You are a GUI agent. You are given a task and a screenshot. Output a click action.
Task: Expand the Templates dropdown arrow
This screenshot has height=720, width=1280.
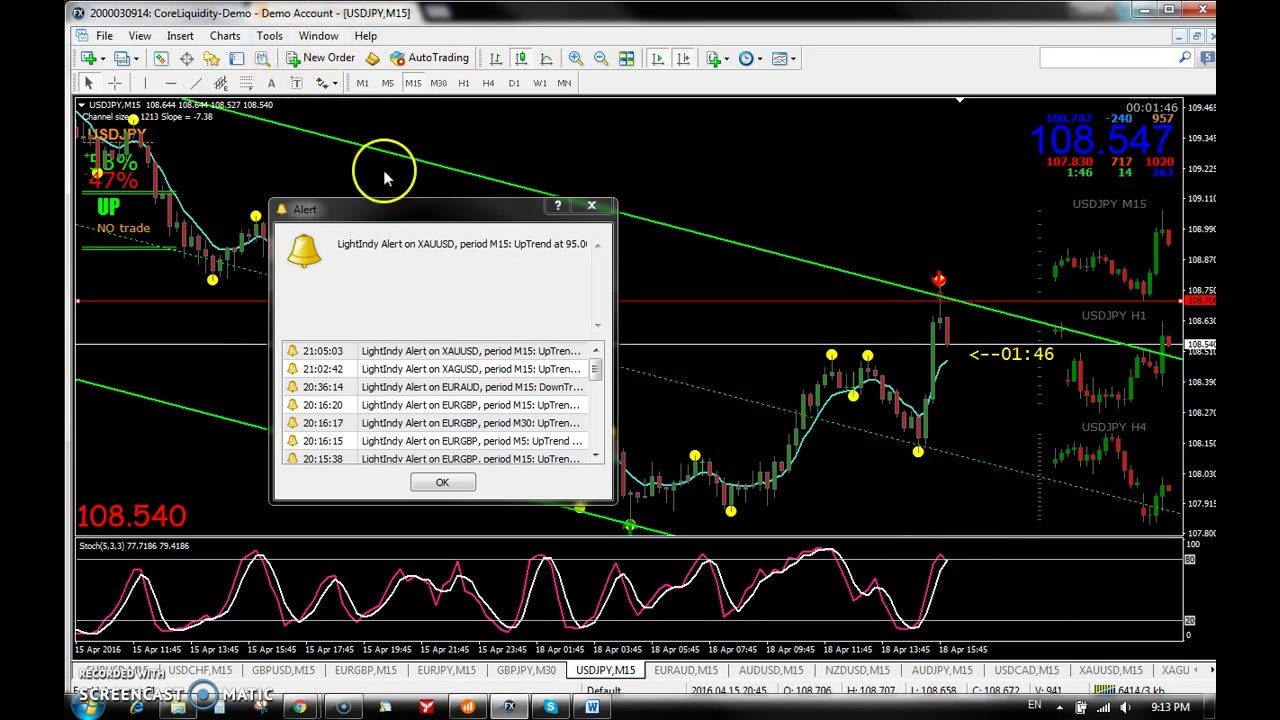792,59
